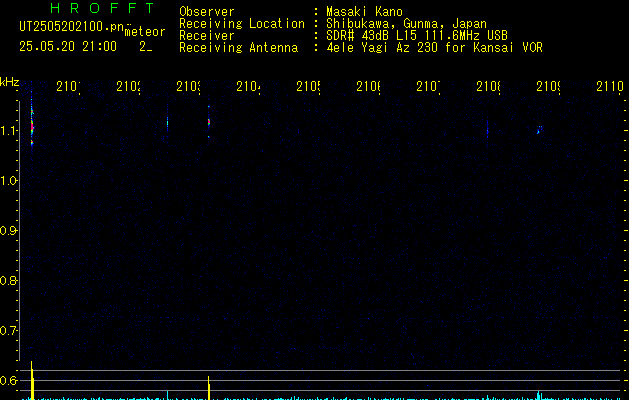Click the meteor echo just after 2103
Viewport: 629px width, 400px height.
[x=209, y=122]
